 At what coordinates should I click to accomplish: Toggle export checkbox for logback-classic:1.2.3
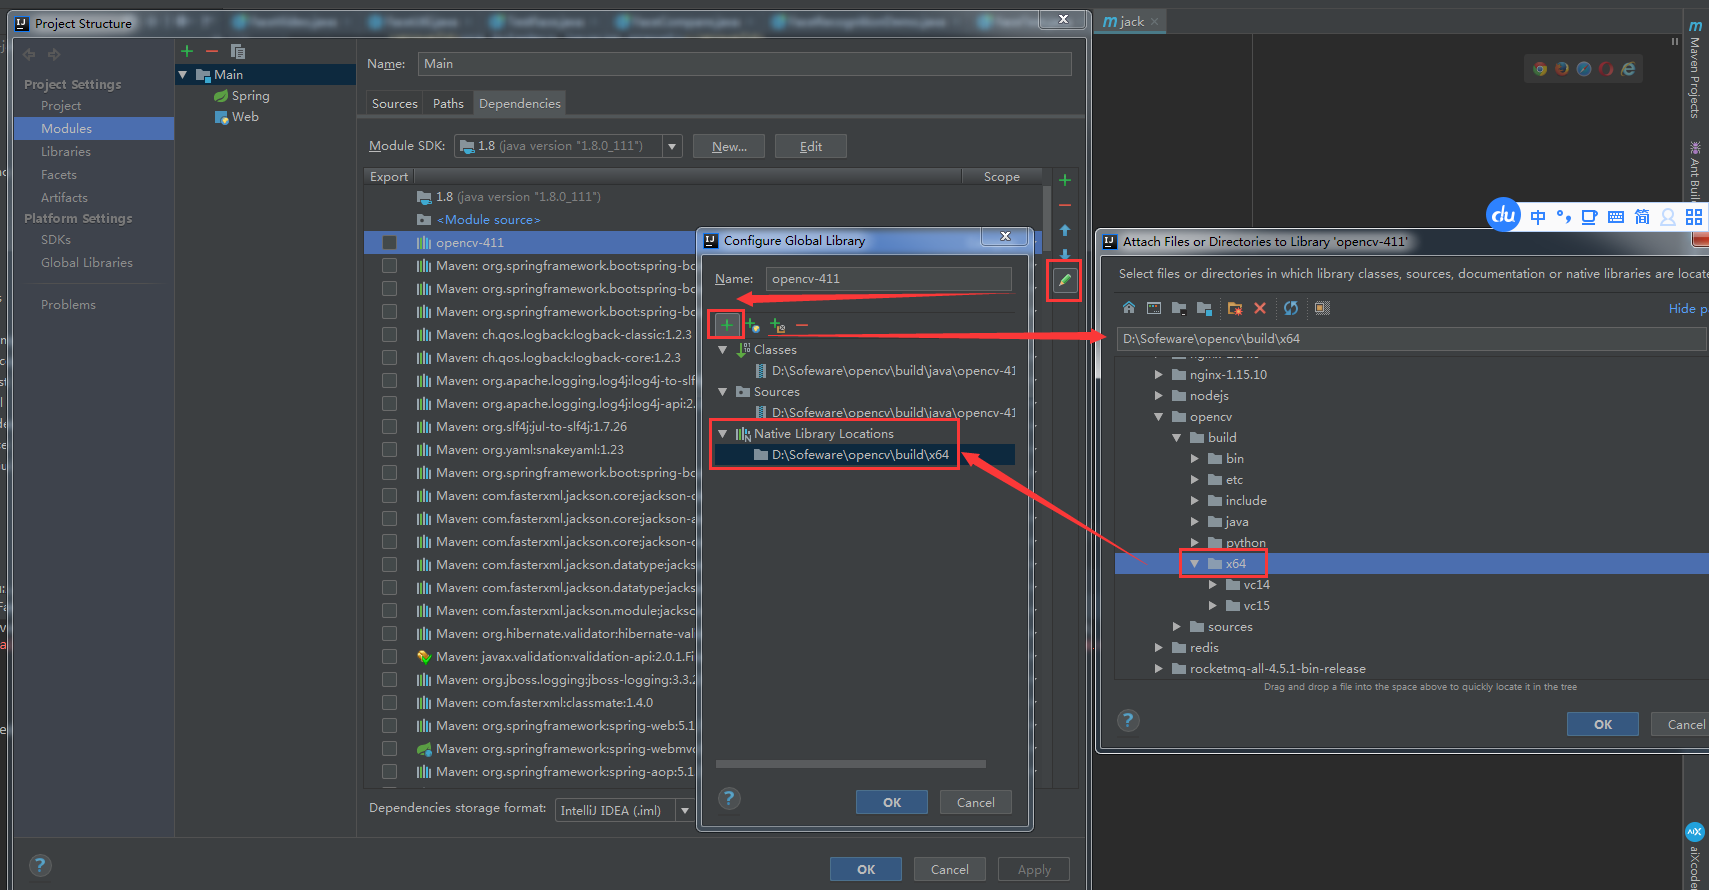(x=390, y=335)
